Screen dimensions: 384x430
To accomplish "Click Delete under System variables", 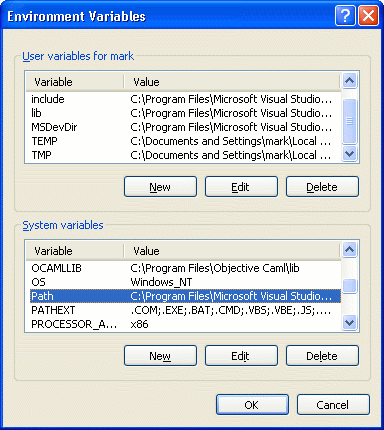I will 322,356.
